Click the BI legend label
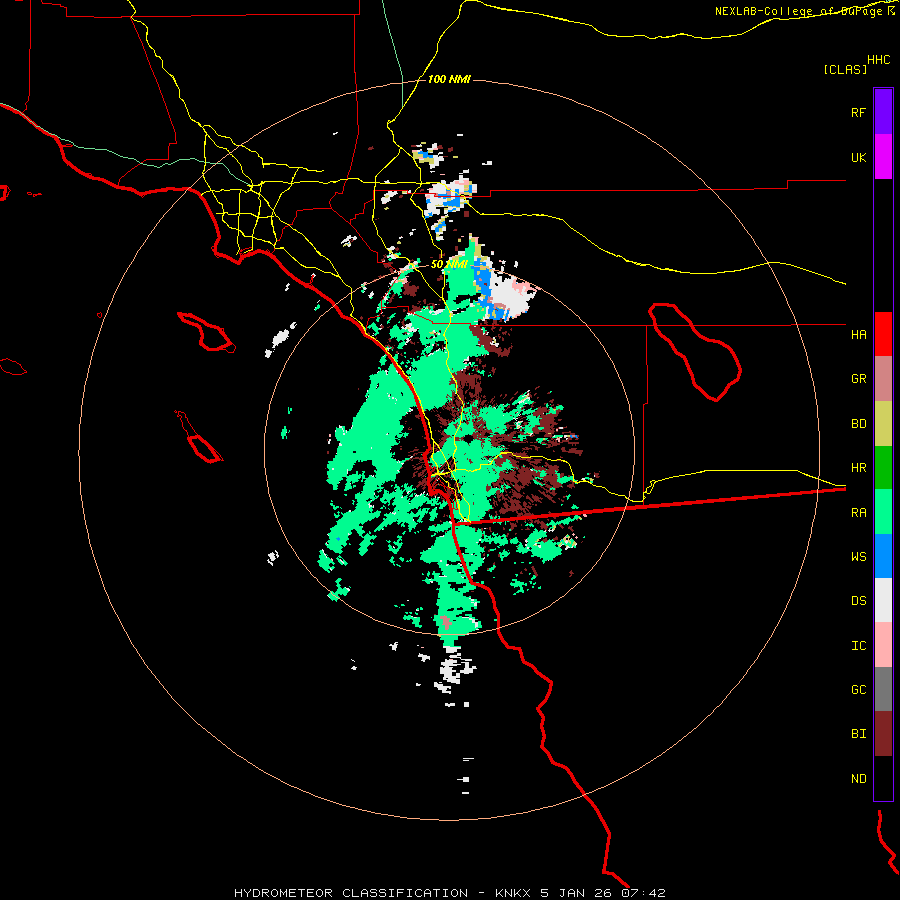900x900 pixels. click(x=858, y=734)
